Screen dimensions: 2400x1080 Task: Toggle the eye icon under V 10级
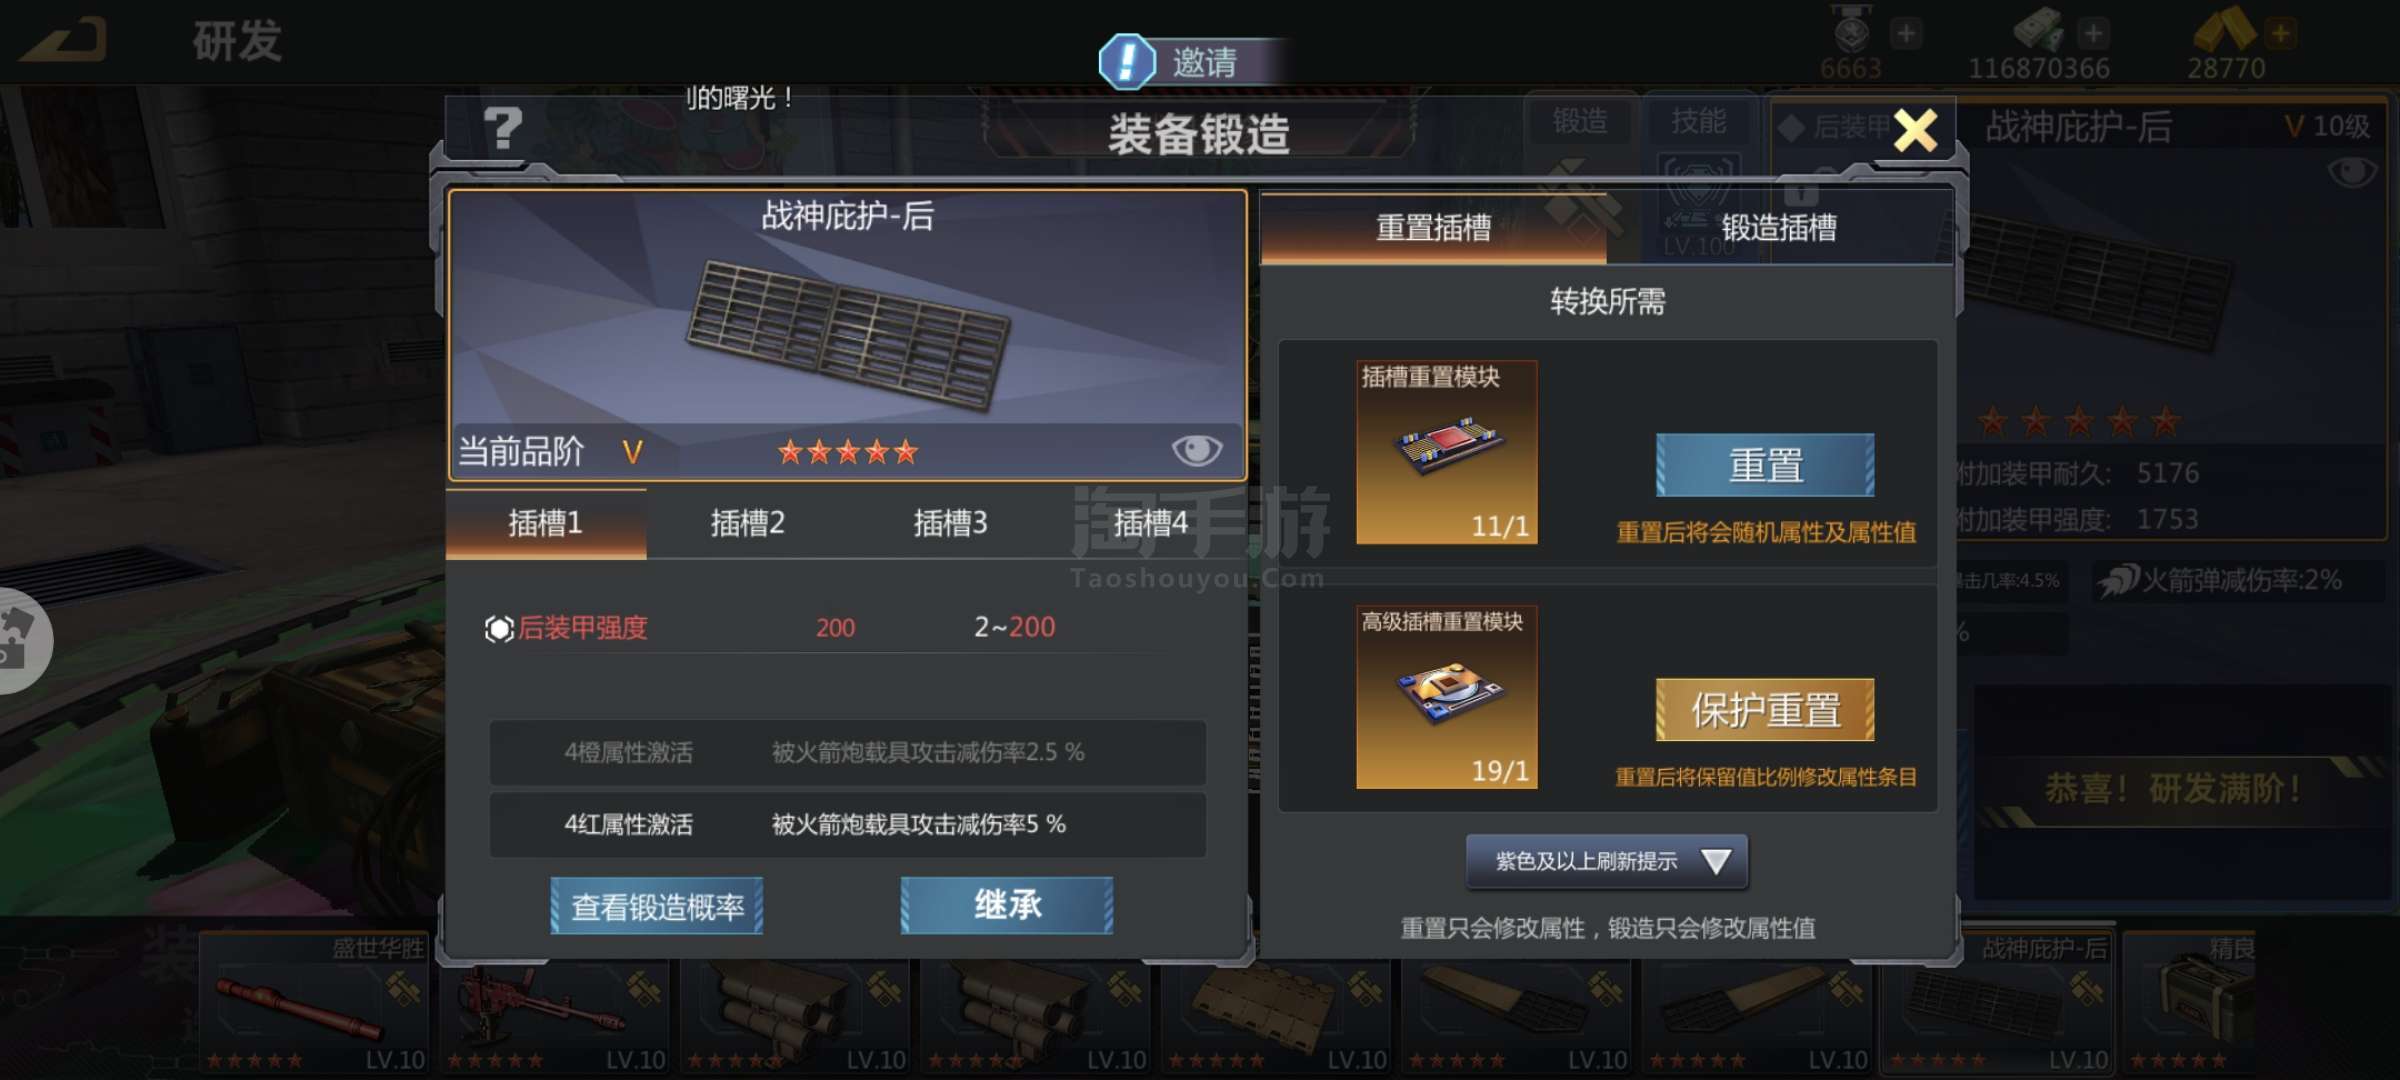(2352, 172)
